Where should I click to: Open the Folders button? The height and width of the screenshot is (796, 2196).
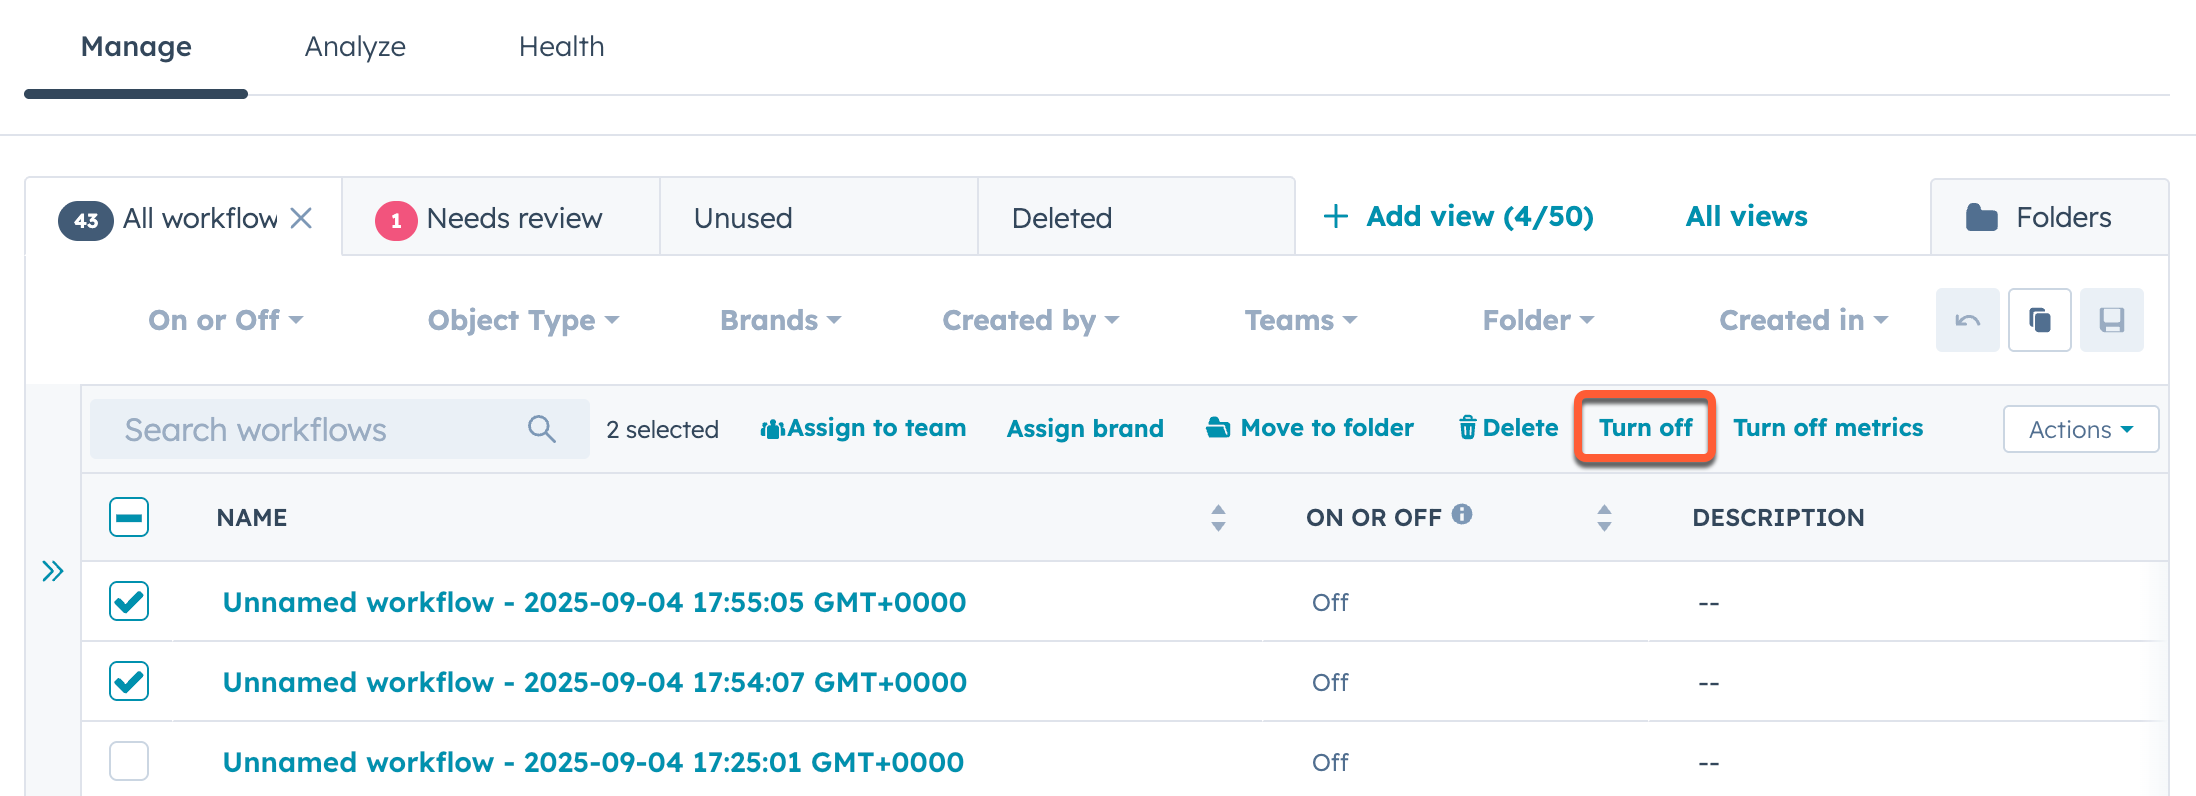[2048, 218]
